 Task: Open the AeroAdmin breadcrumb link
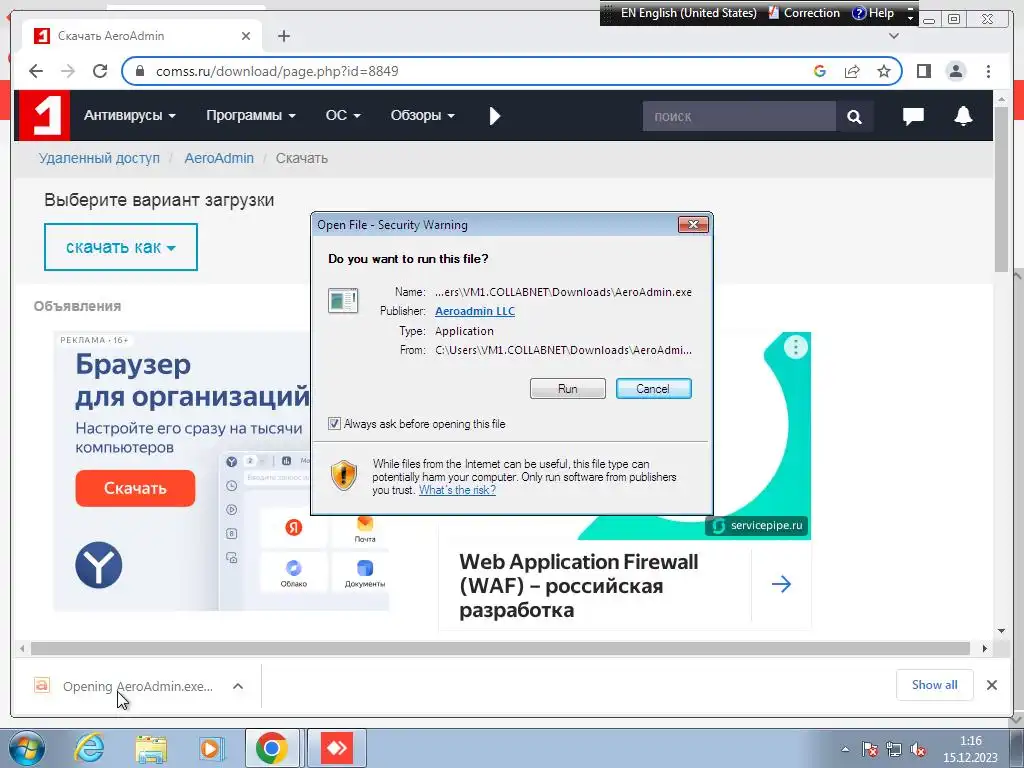click(x=219, y=158)
